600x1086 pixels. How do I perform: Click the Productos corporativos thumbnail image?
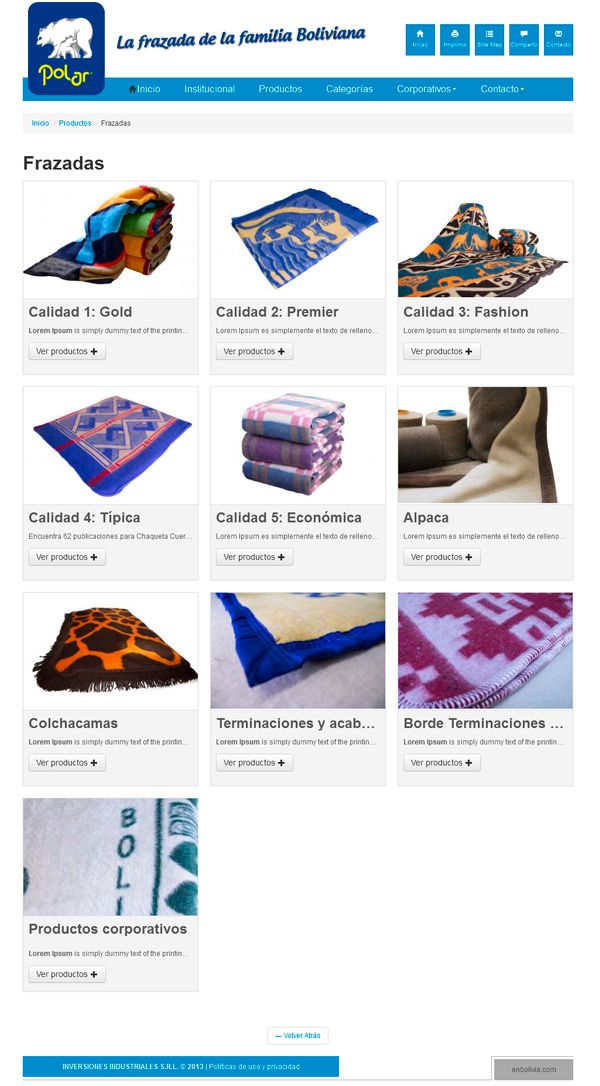111,857
